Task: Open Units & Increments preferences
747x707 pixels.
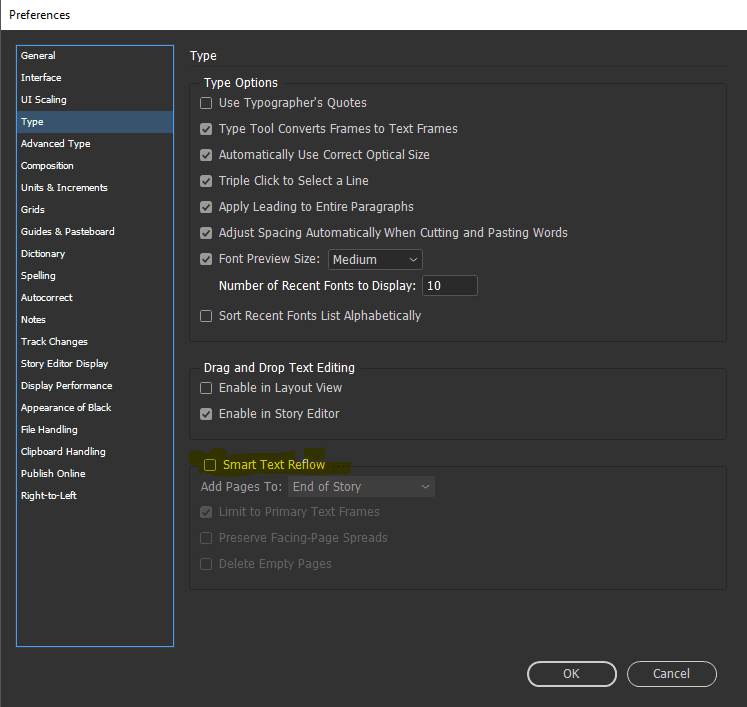Action: [95, 188]
